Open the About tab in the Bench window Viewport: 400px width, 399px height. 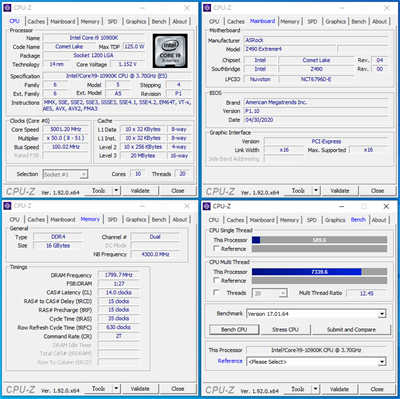coord(379,220)
